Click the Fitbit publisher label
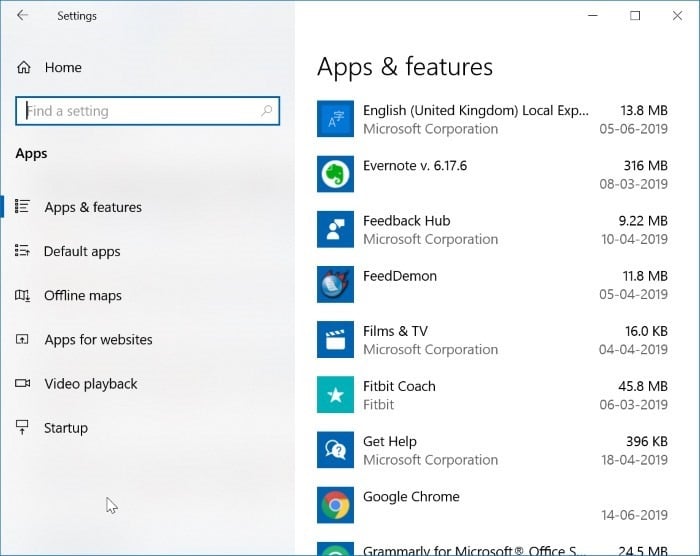 click(378, 405)
